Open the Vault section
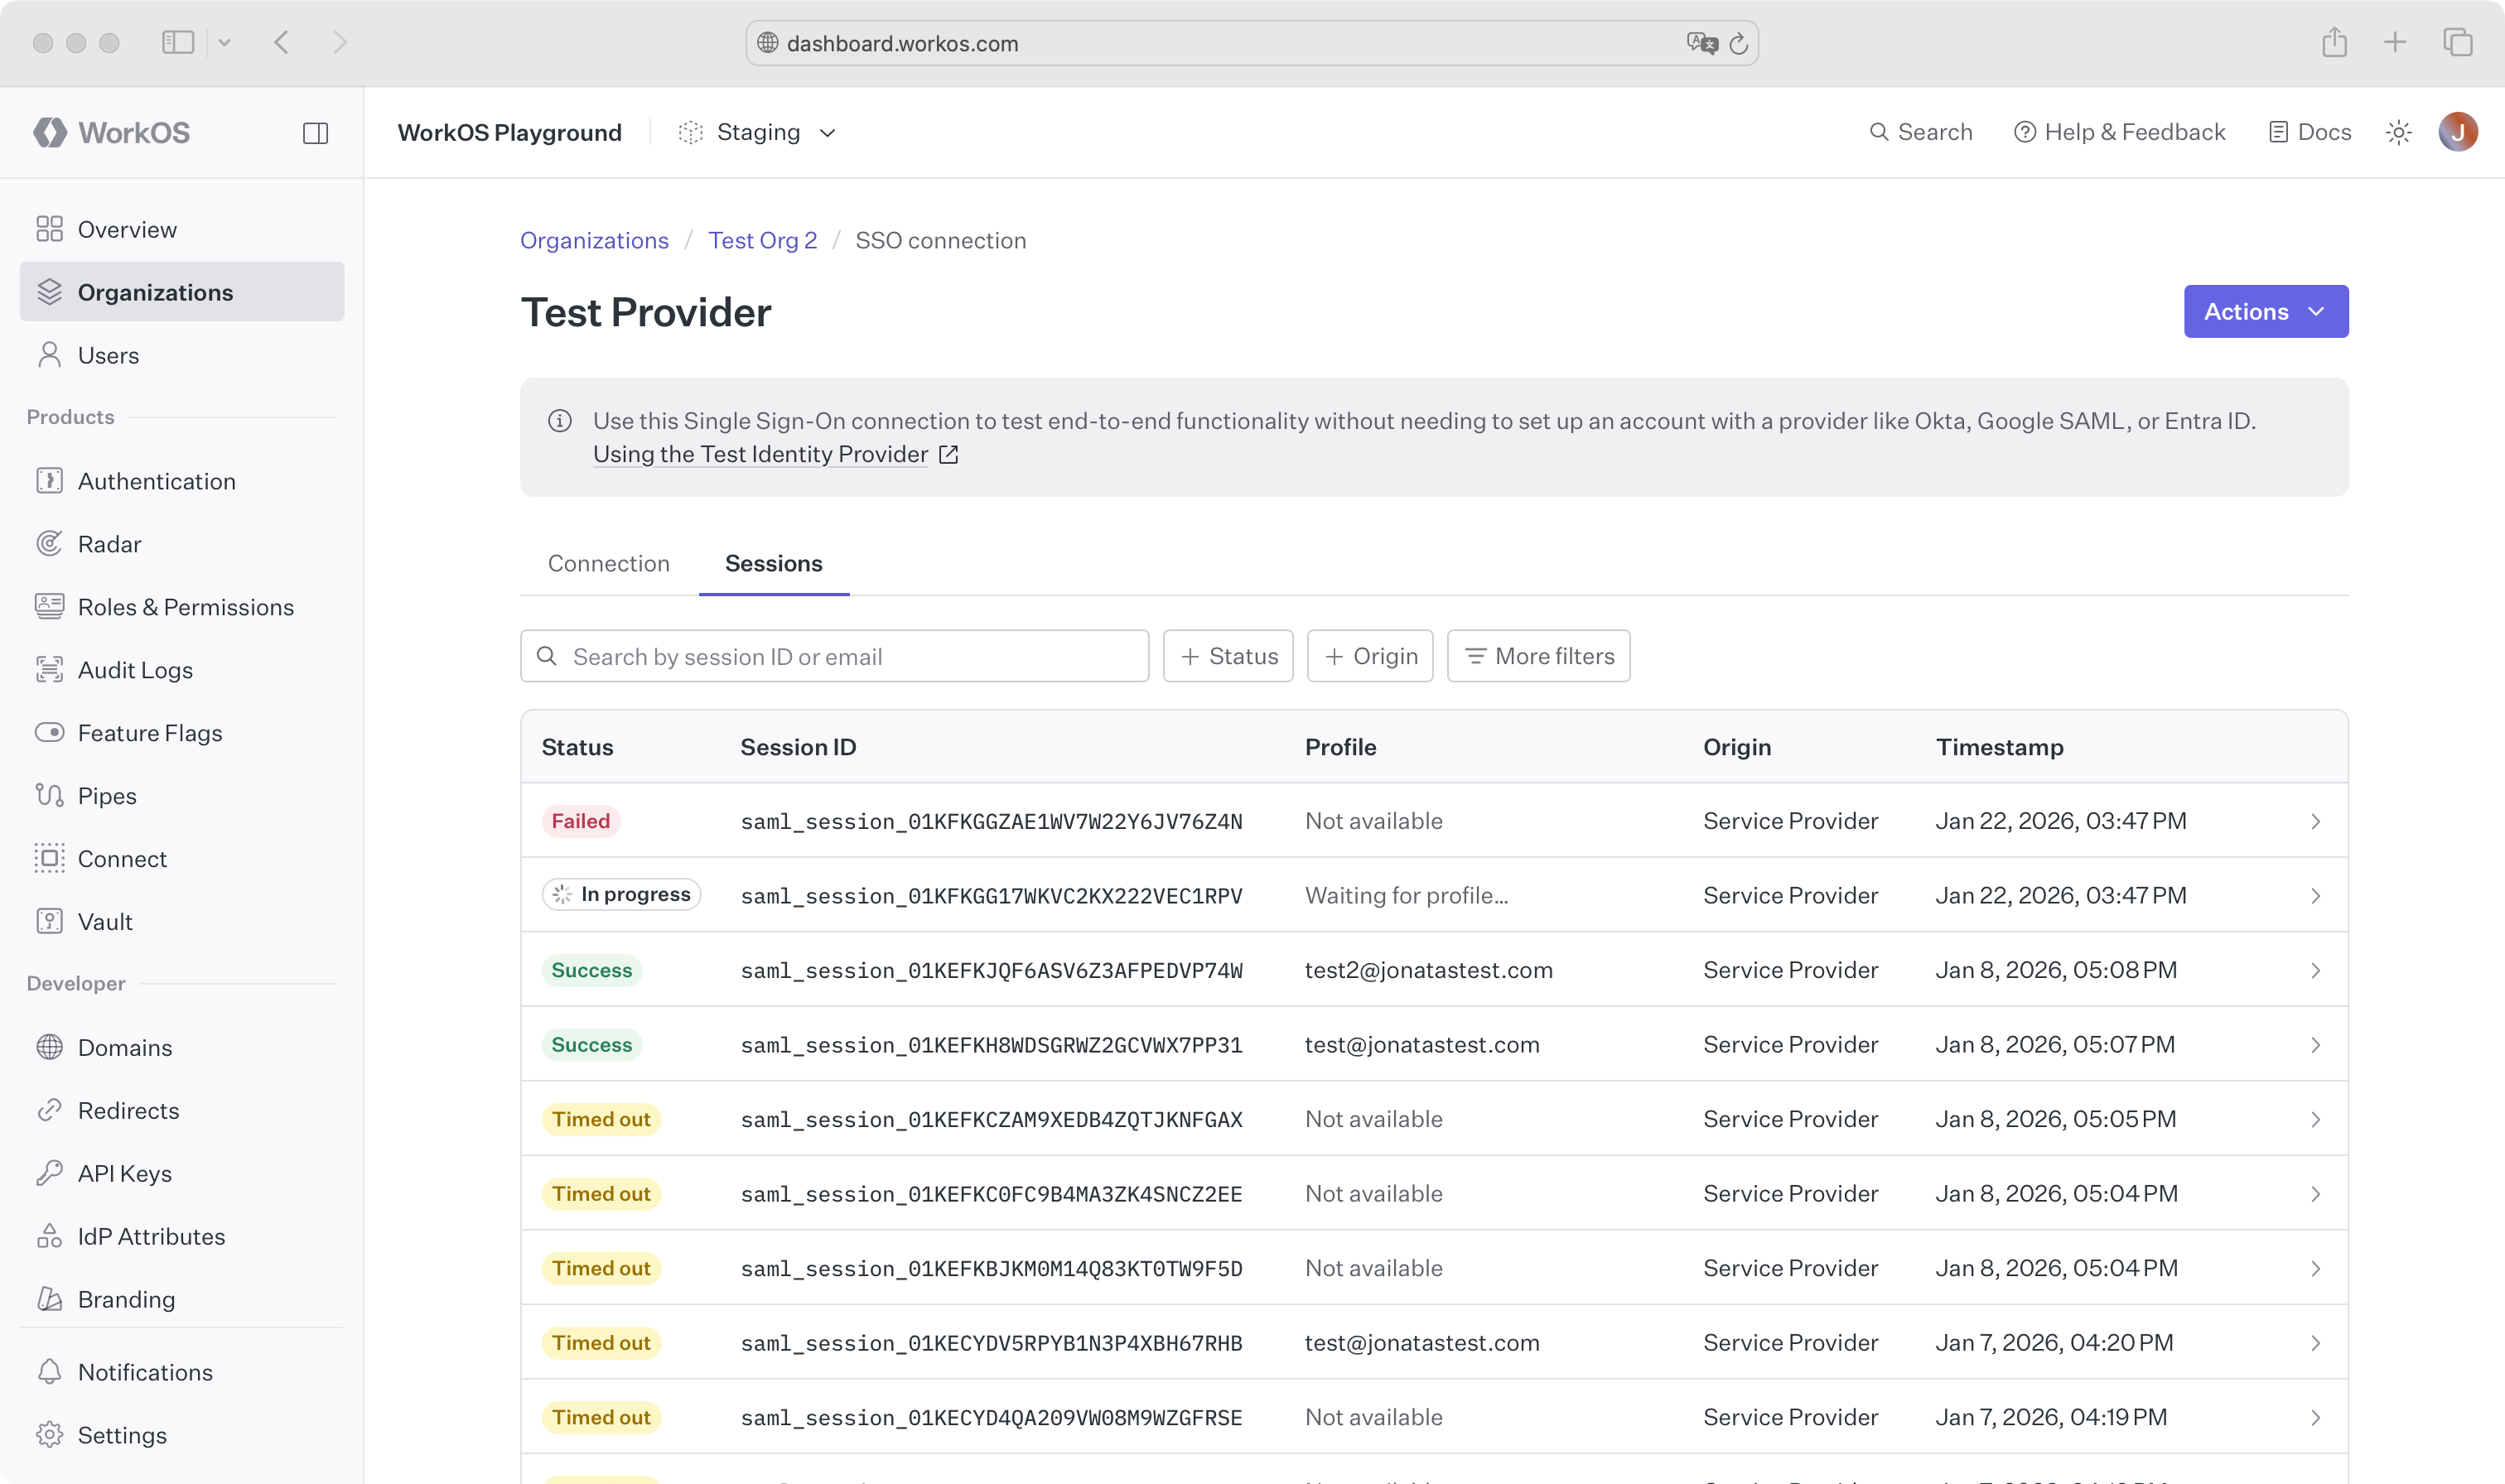Image resolution: width=2505 pixels, height=1484 pixels. tap(105, 921)
